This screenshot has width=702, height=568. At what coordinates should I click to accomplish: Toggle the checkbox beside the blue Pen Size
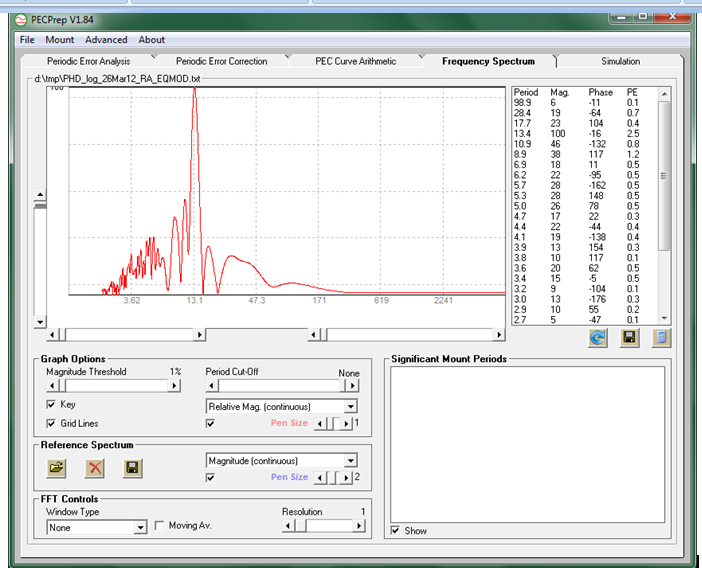pos(210,478)
